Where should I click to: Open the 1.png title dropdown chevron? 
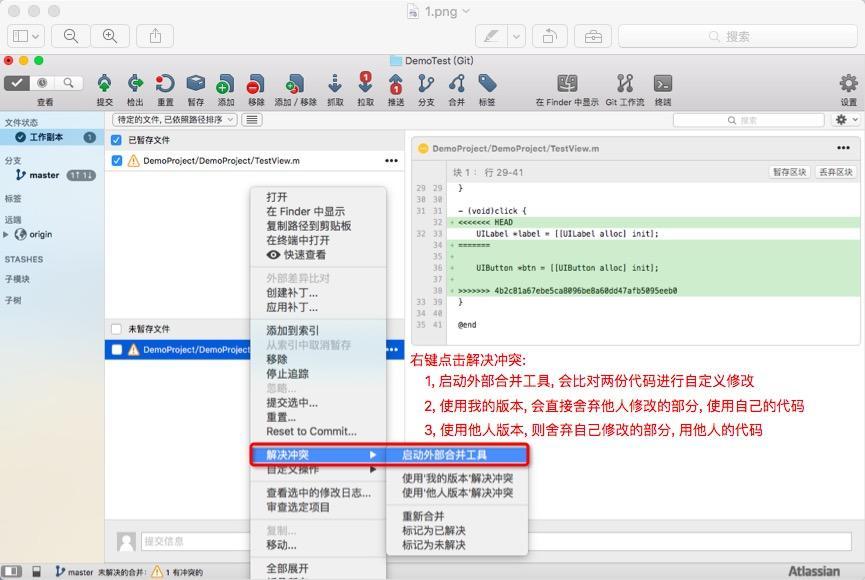(466, 11)
